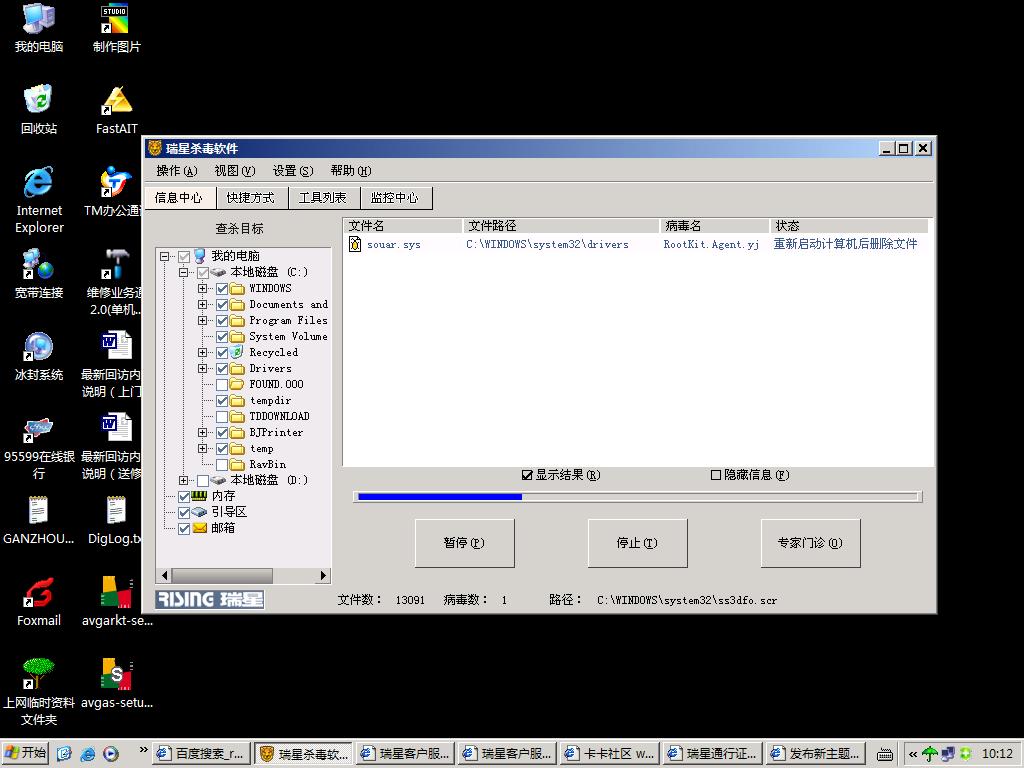Click the 开始 Start button
The image size is (1024, 768).
[x=25, y=754]
